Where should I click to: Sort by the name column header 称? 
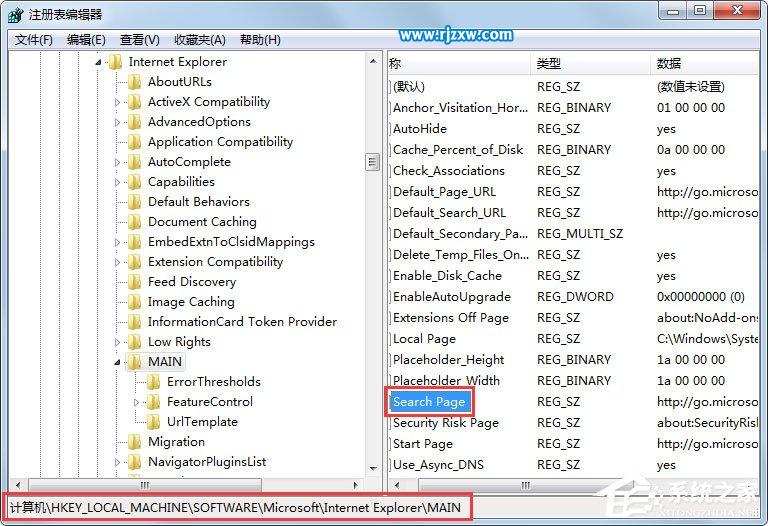pos(459,63)
